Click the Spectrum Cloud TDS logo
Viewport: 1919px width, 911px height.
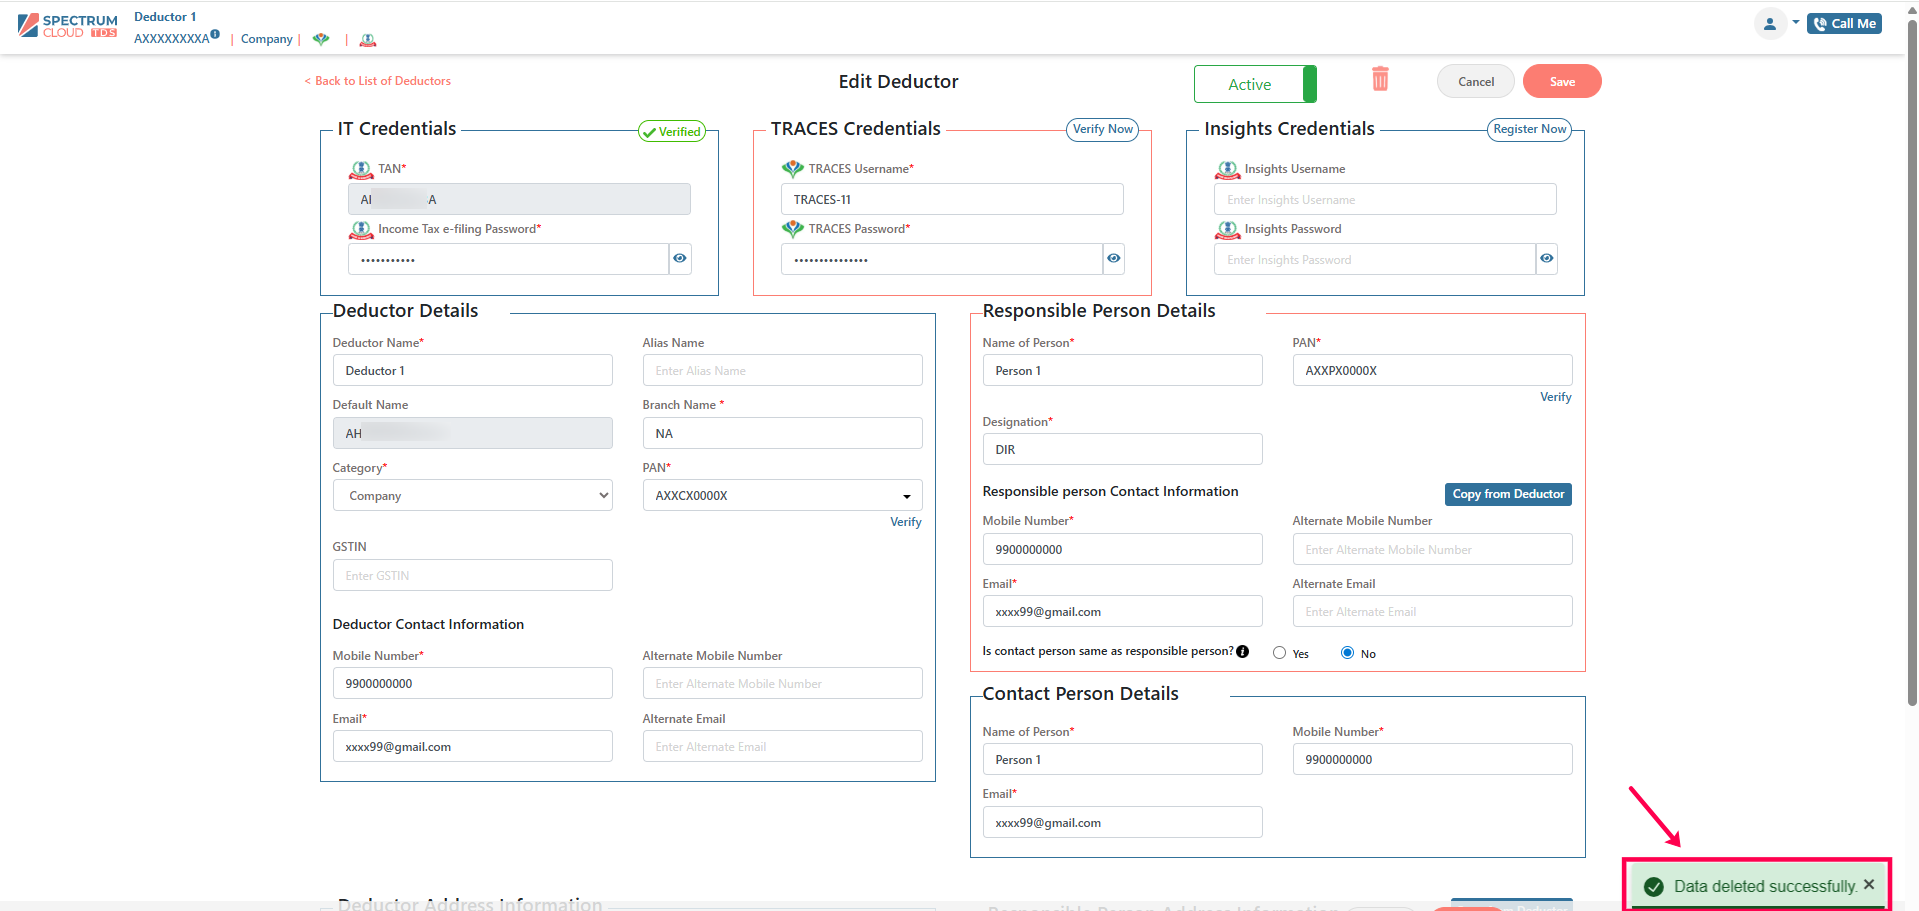pyautogui.click(x=68, y=26)
